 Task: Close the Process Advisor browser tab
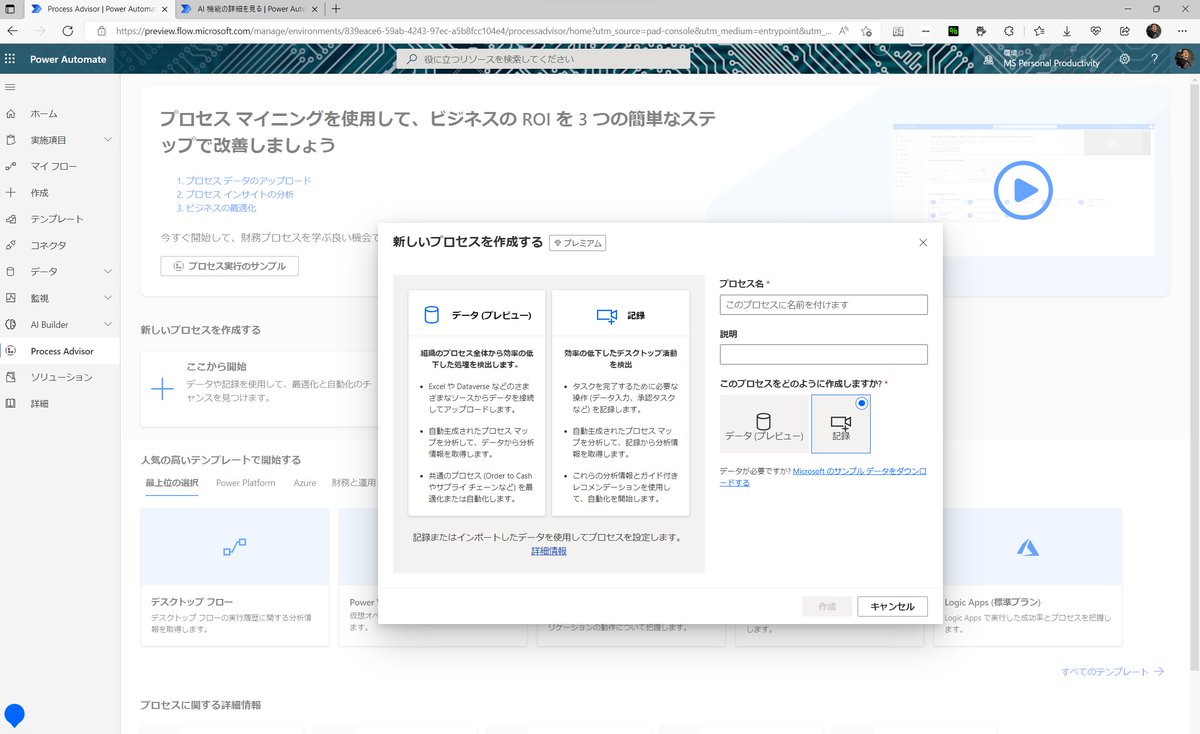tap(164, 8)
